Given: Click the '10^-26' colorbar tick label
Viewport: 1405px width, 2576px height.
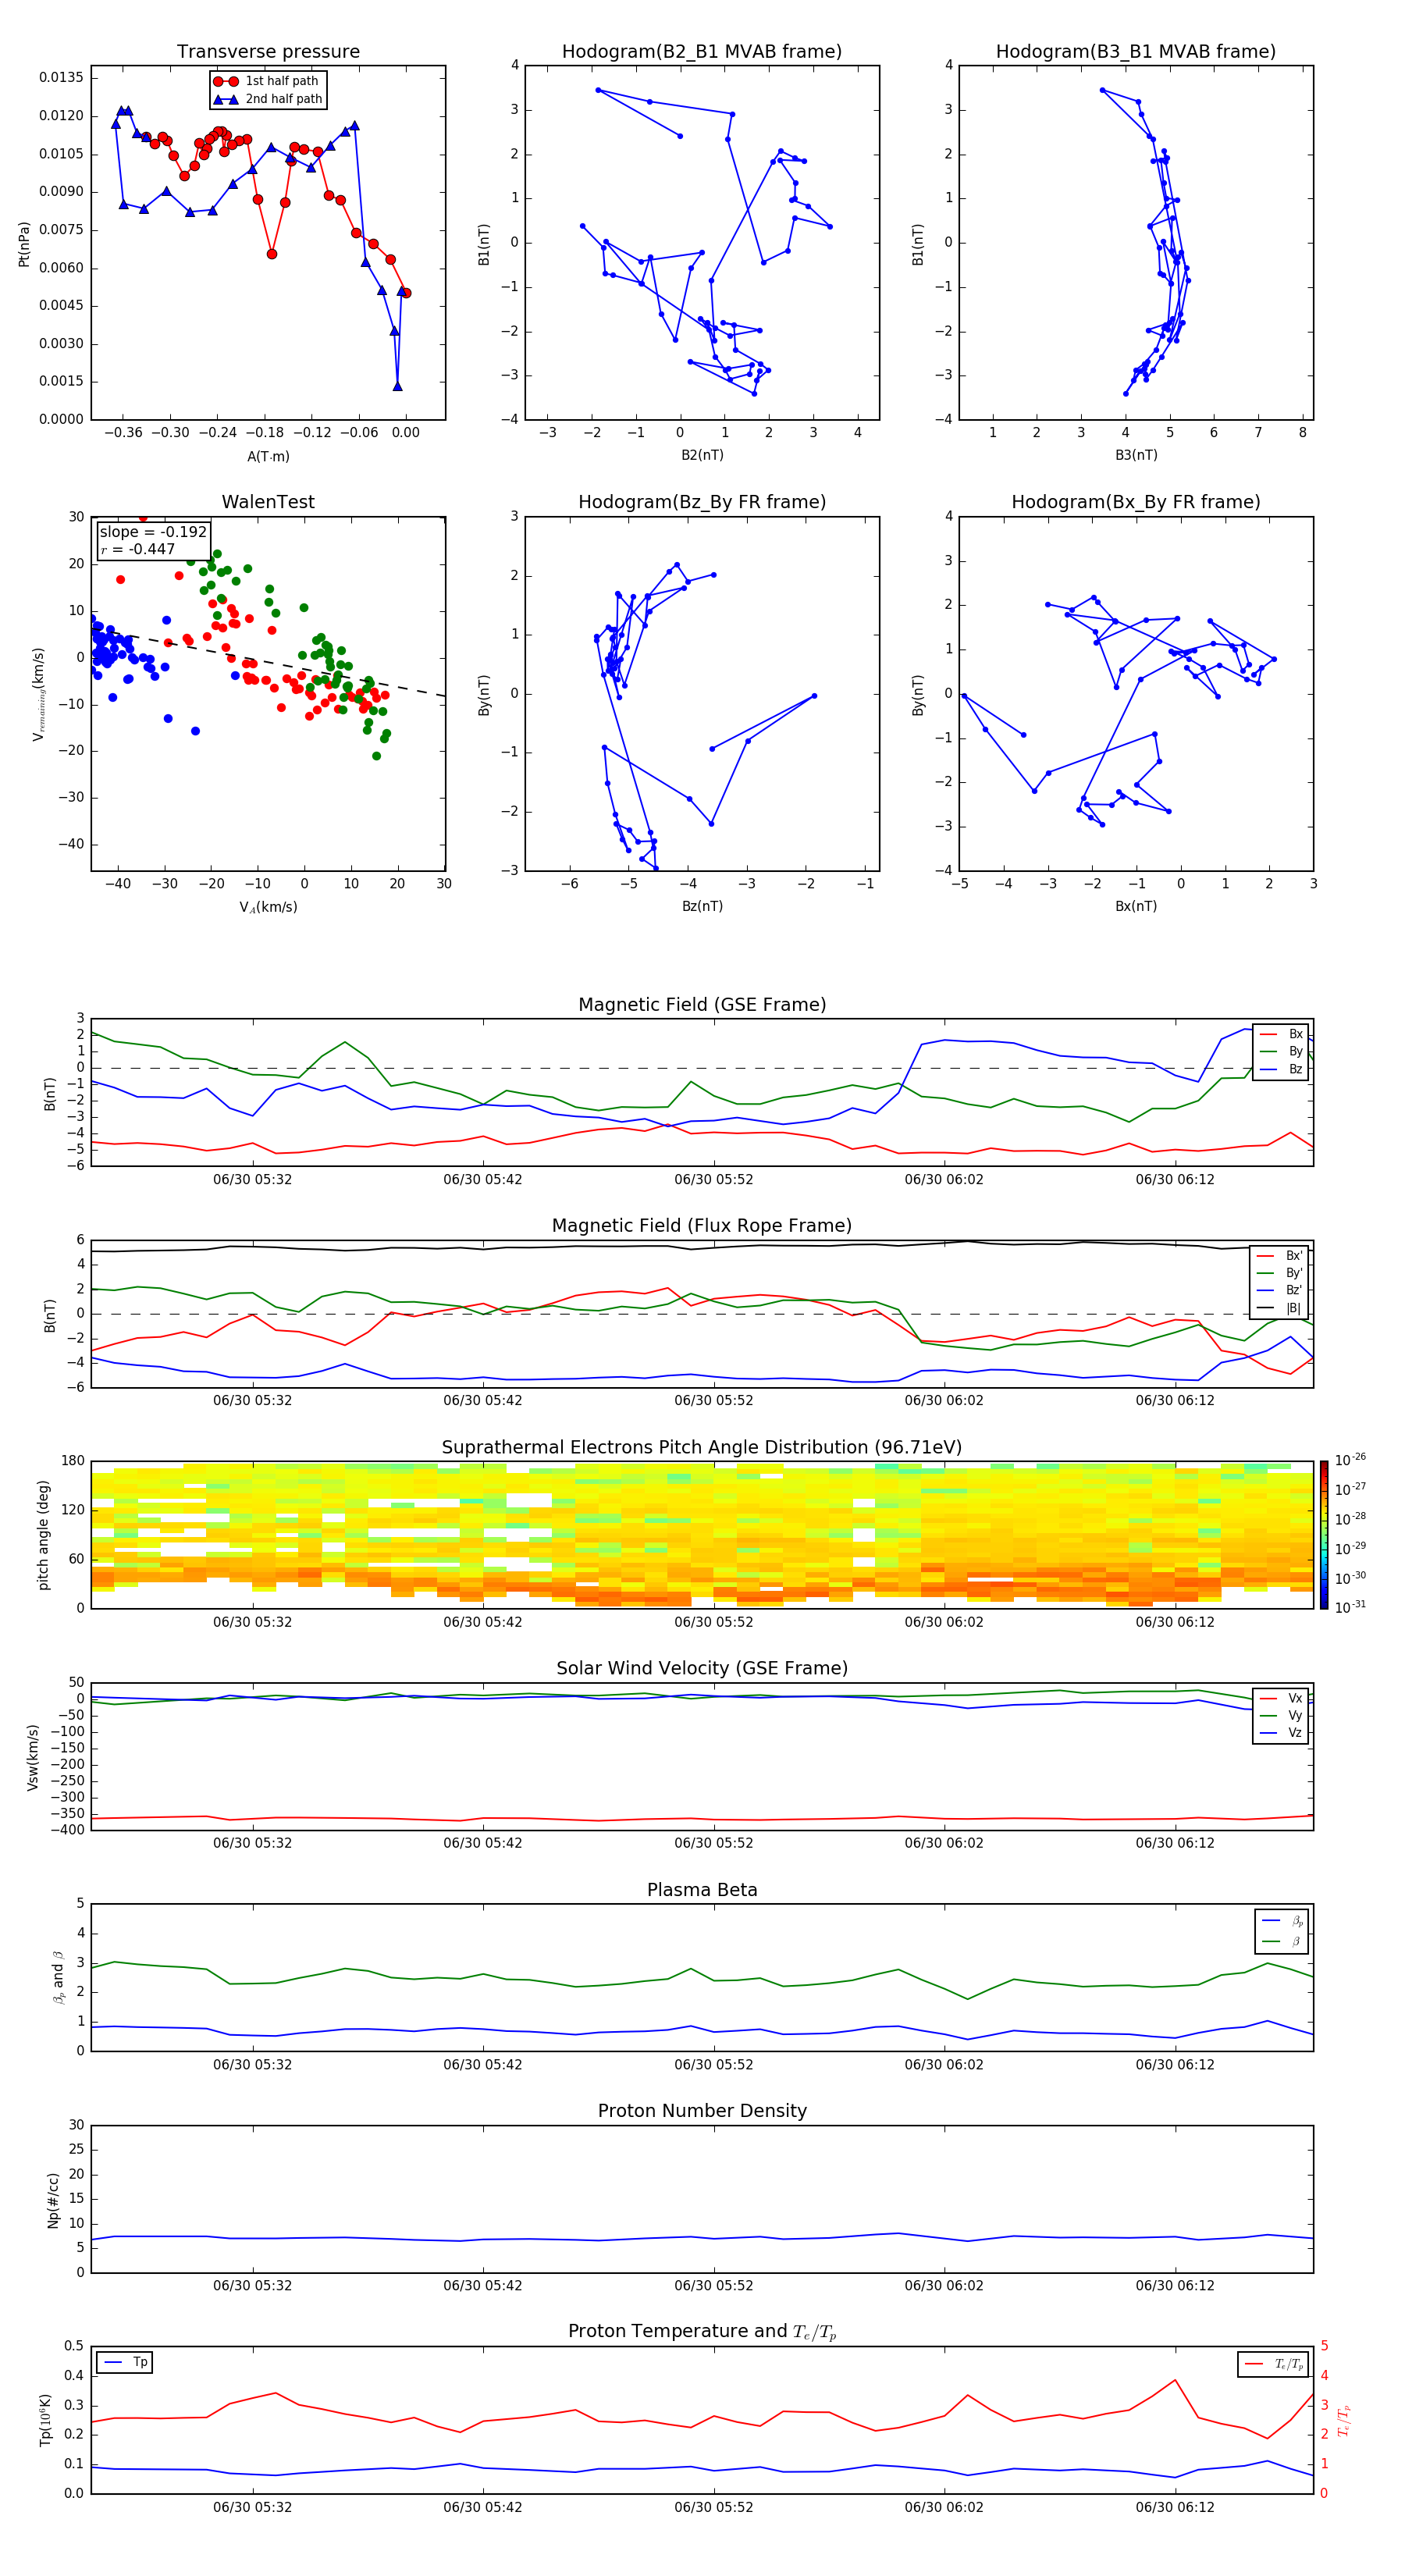Looking at the screenshot, I should click(1350, 1460).
